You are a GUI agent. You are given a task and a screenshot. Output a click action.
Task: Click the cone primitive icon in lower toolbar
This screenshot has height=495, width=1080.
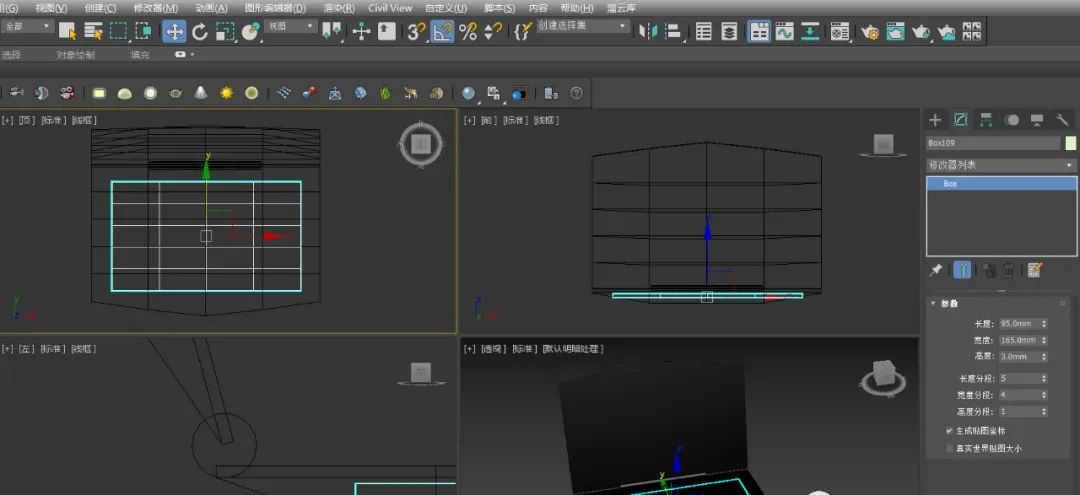click(x=200, y=93)
